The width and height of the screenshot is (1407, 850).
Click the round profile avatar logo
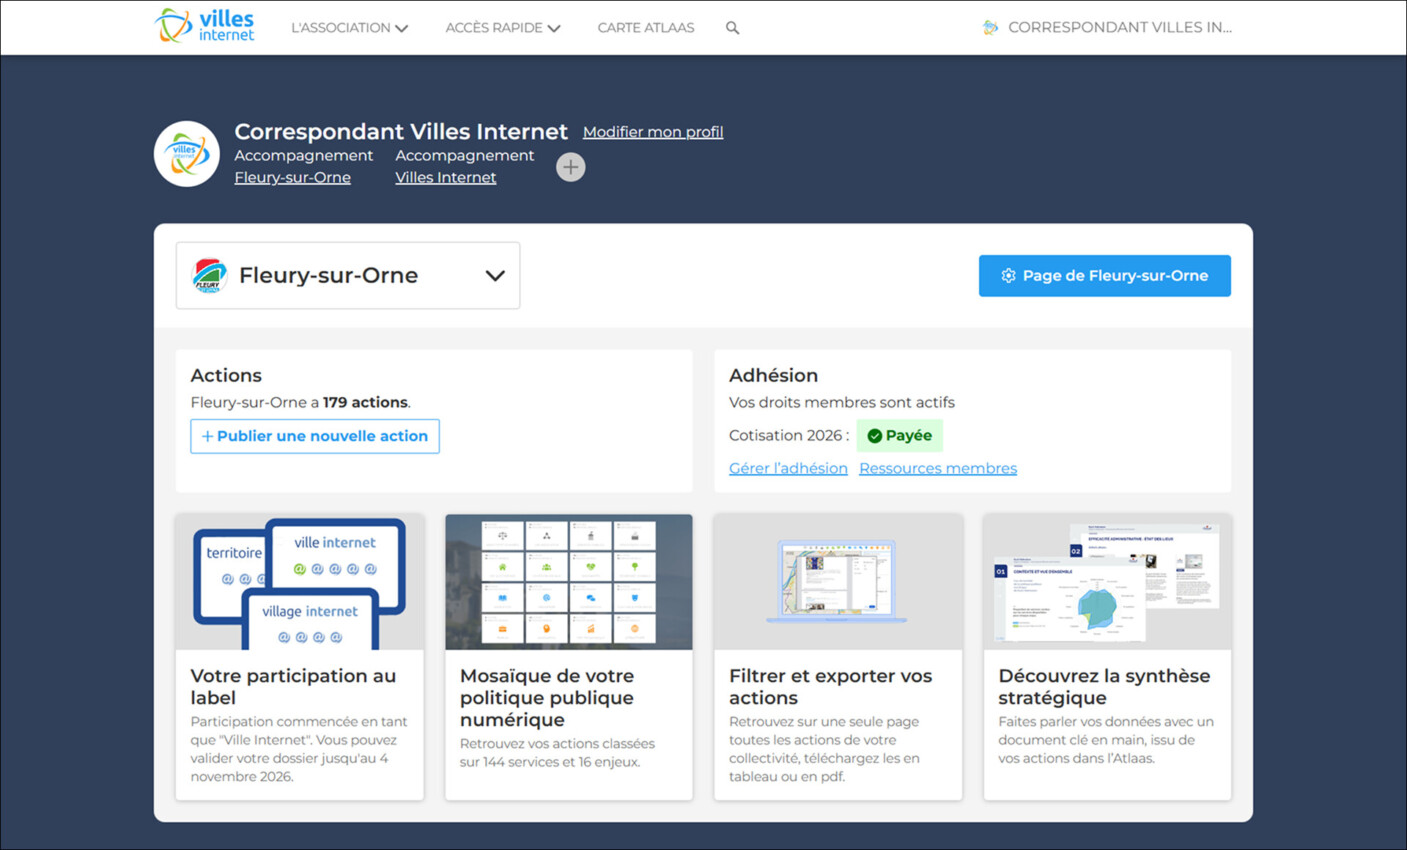[187, 154]
